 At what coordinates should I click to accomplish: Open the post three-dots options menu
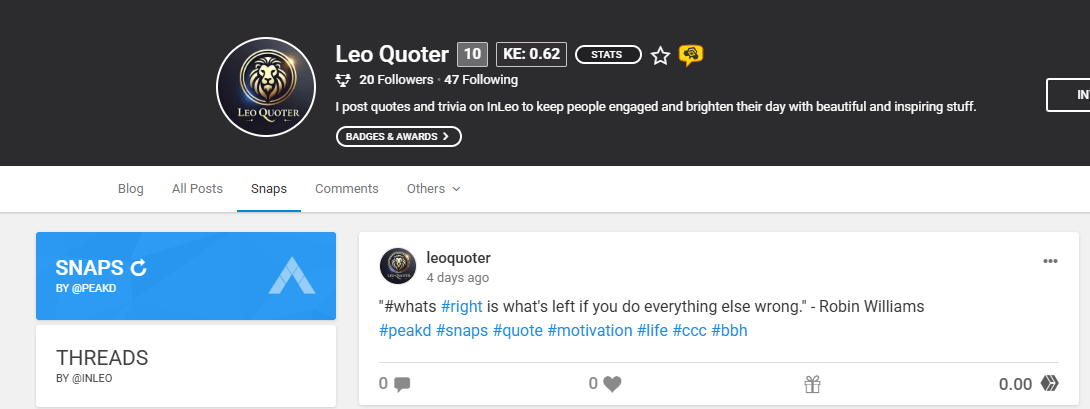1050,262
